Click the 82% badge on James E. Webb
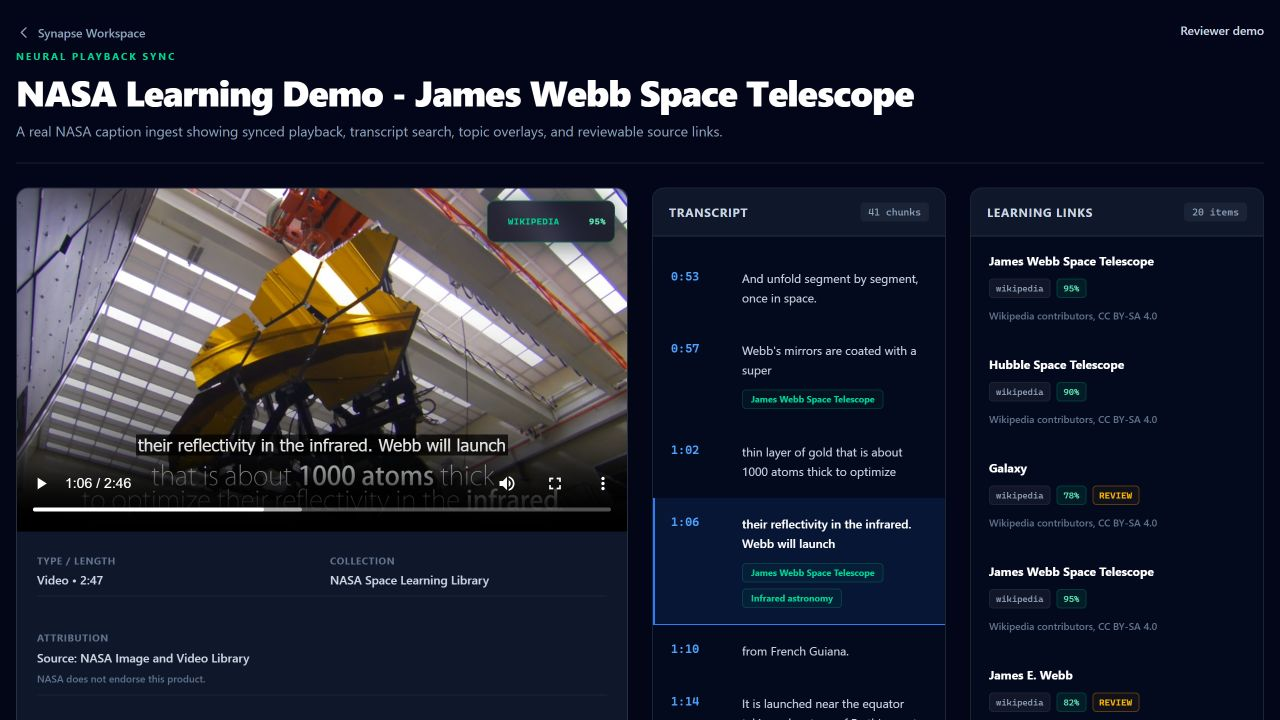Image resolution: width=1280 pixels, height=720 pixels. coord(1072,703)
